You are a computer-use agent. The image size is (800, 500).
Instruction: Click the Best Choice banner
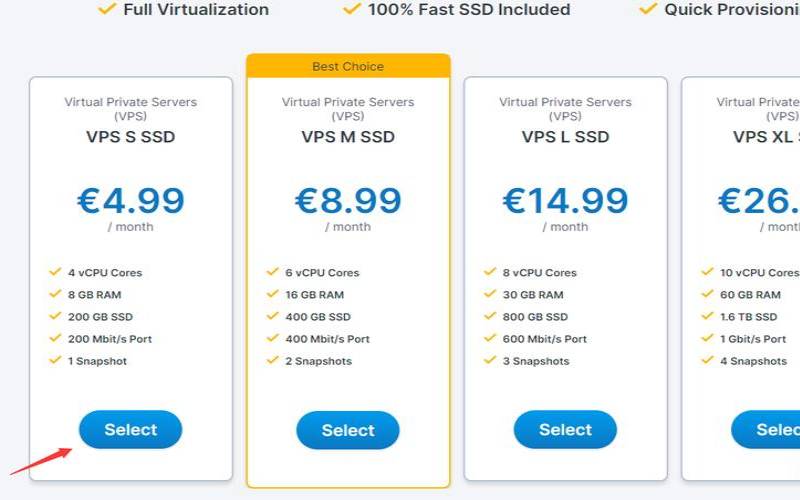tap(348, 67)
